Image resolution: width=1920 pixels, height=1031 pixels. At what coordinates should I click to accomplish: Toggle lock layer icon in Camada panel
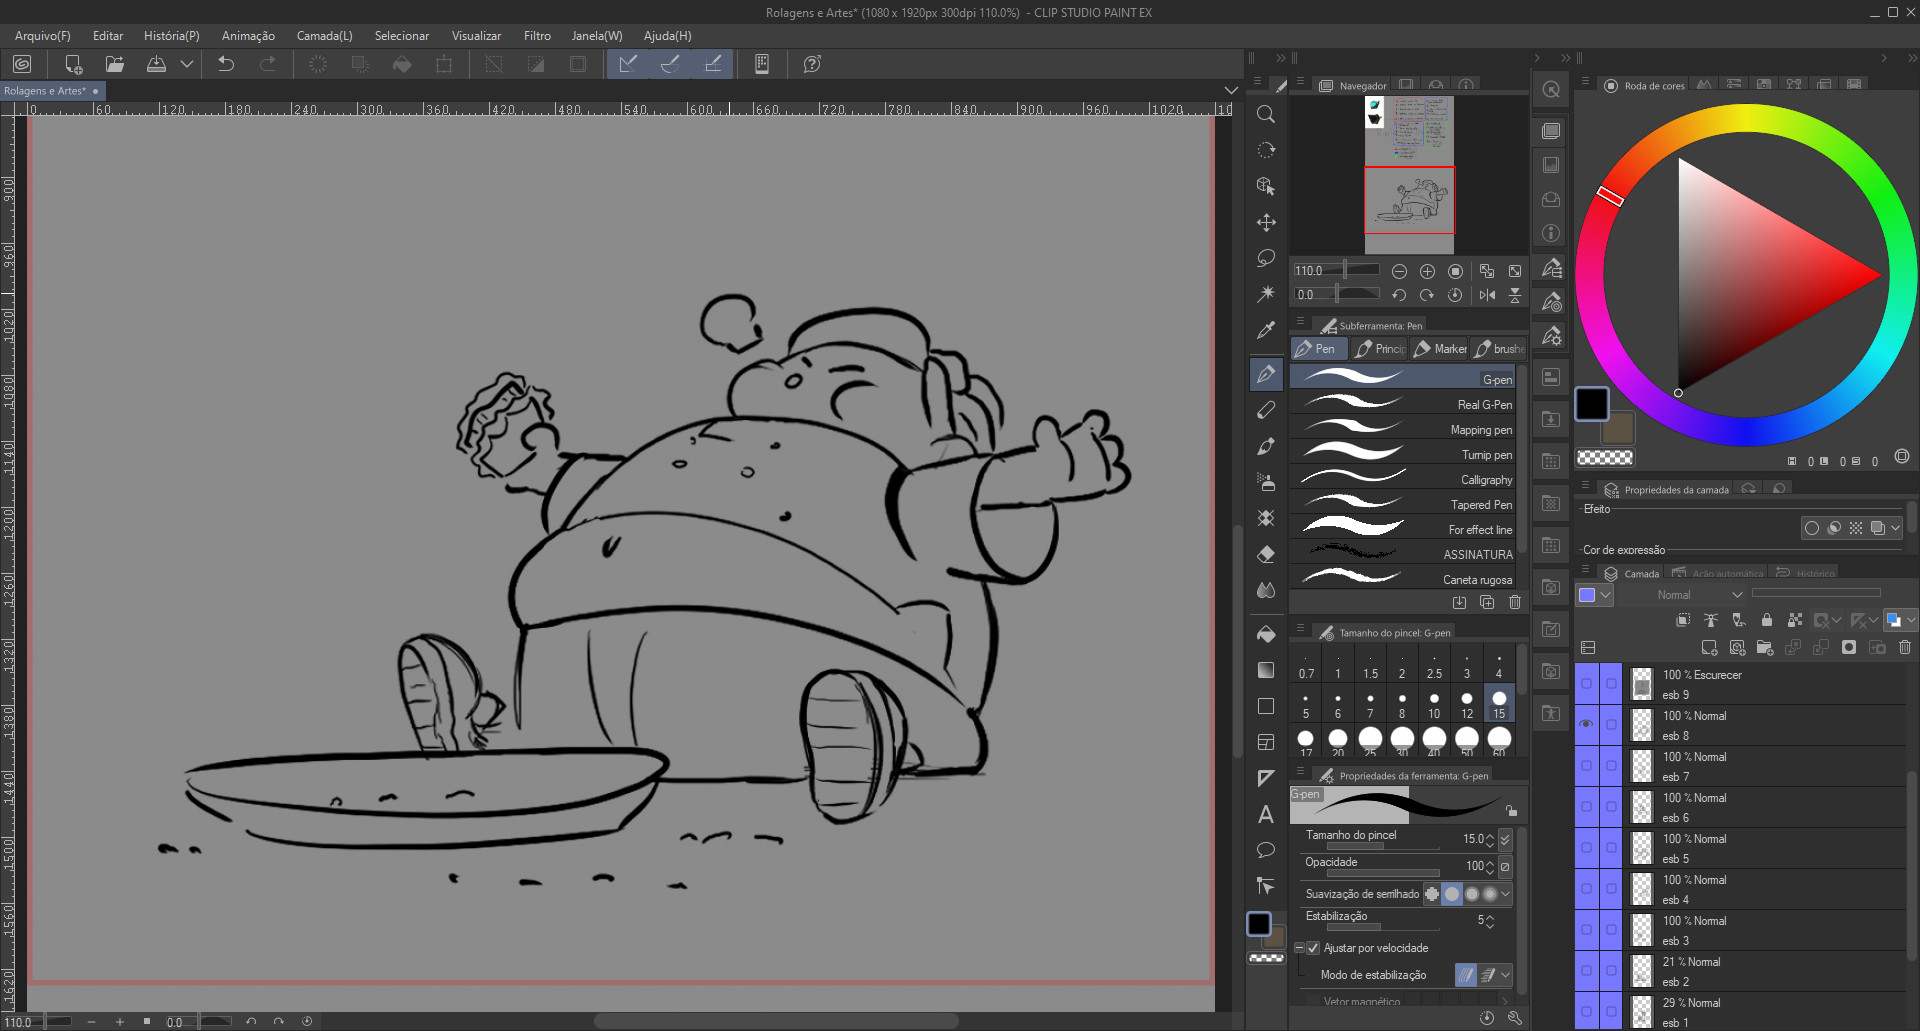[x=1767, y=620]
